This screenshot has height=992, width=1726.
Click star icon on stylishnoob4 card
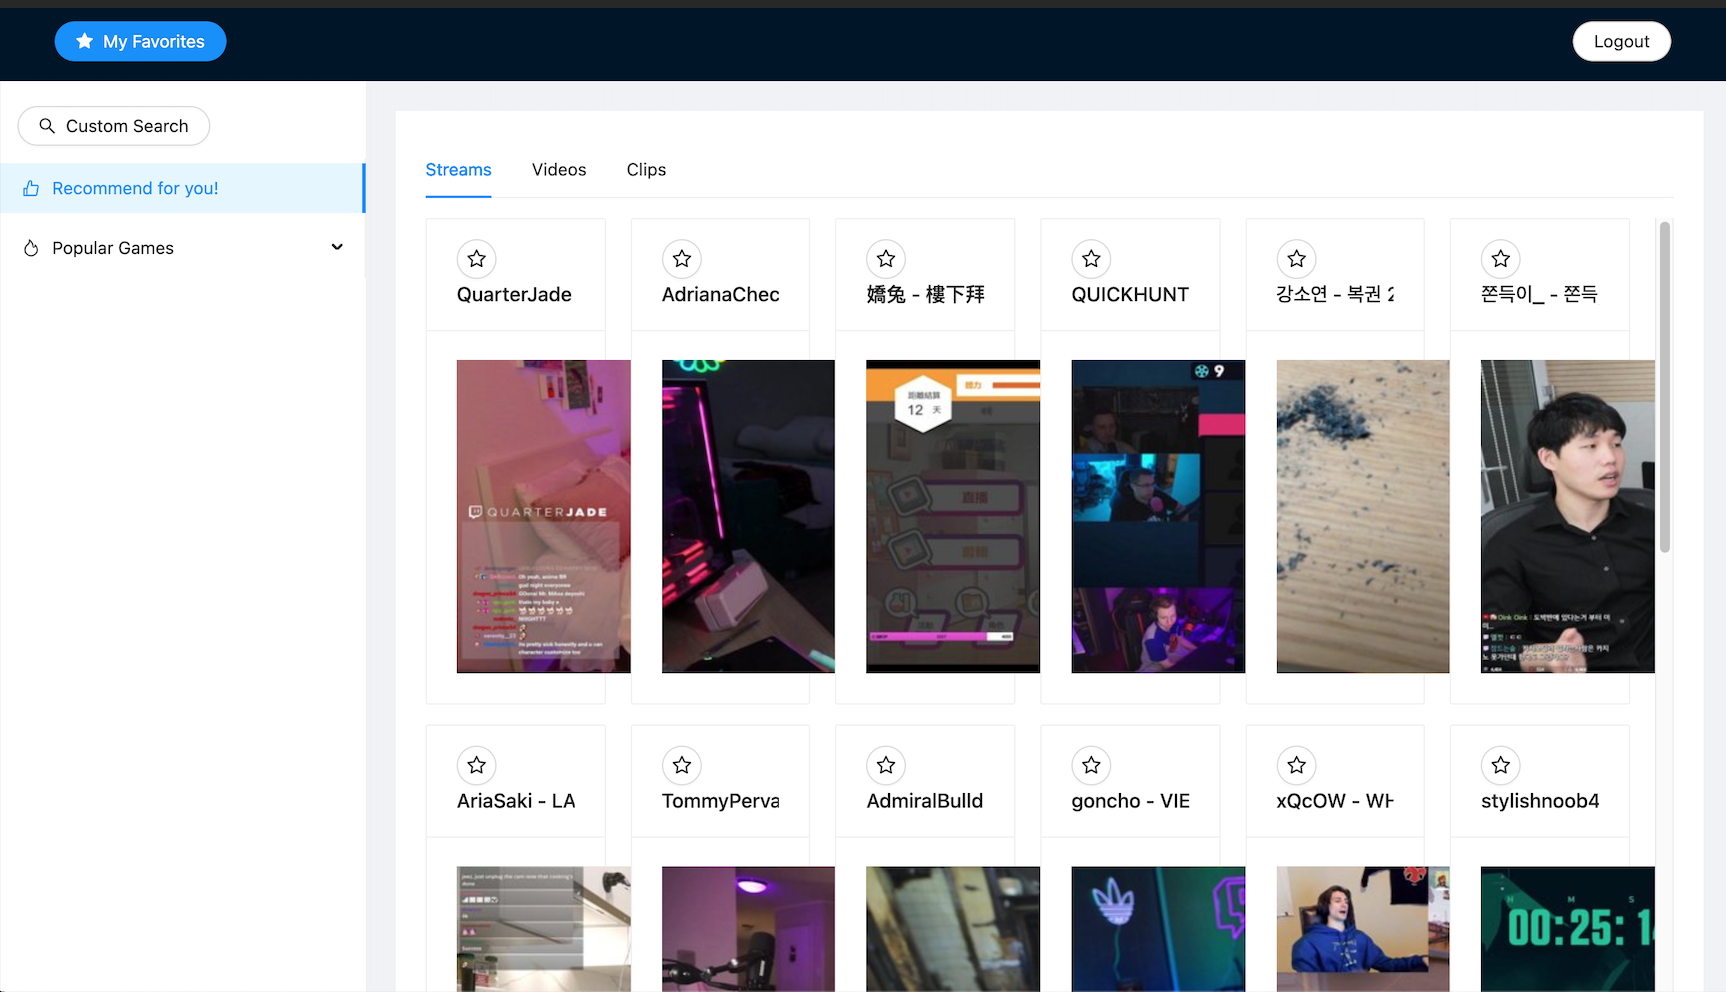(1500, 765)
